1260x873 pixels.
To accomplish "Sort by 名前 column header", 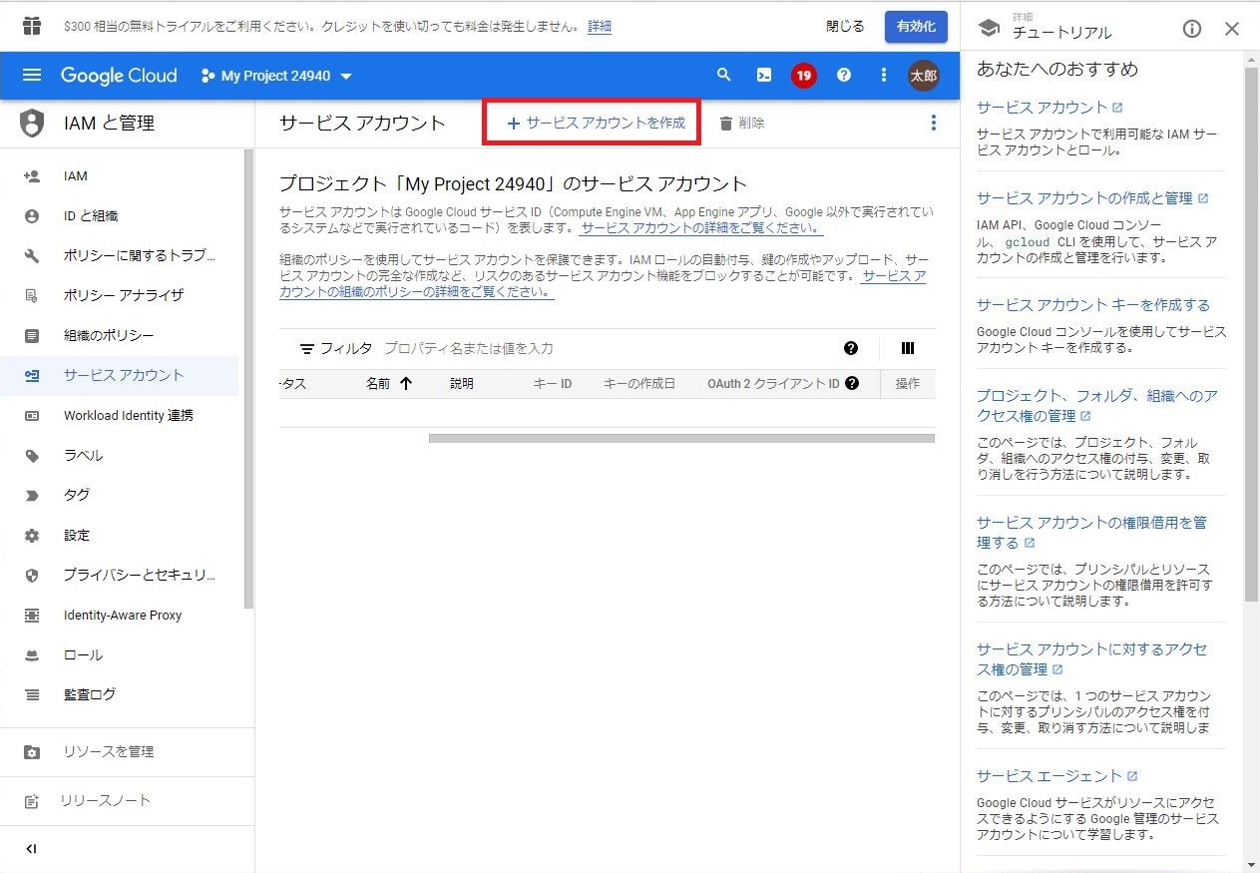I will click(x=389, y=383).
